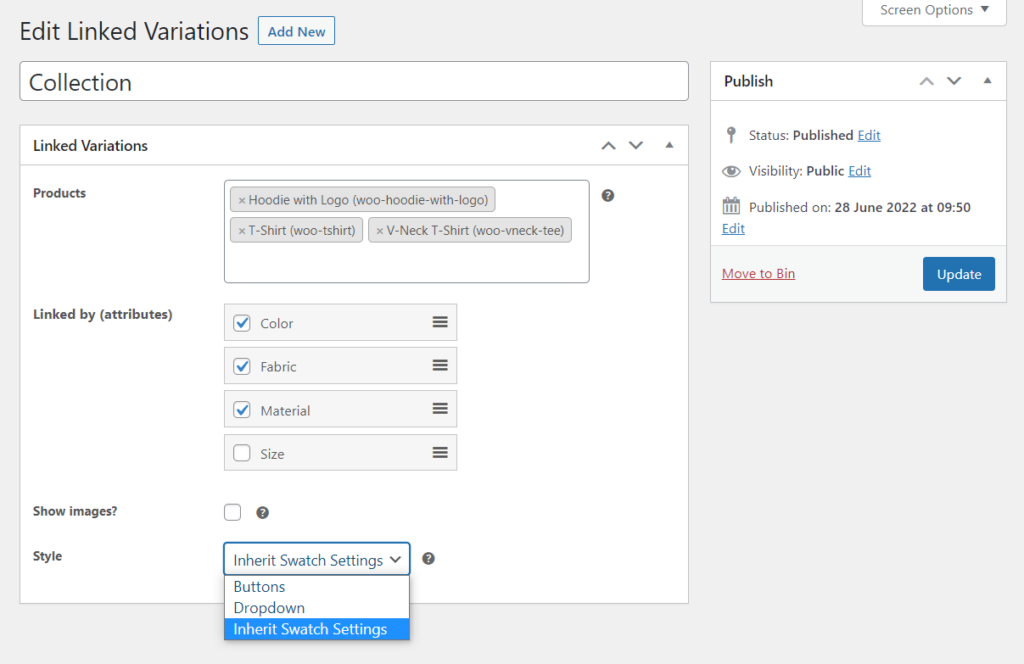Uncheck the Color attribute checkbox
The image size is (1024, 664).
242,323
